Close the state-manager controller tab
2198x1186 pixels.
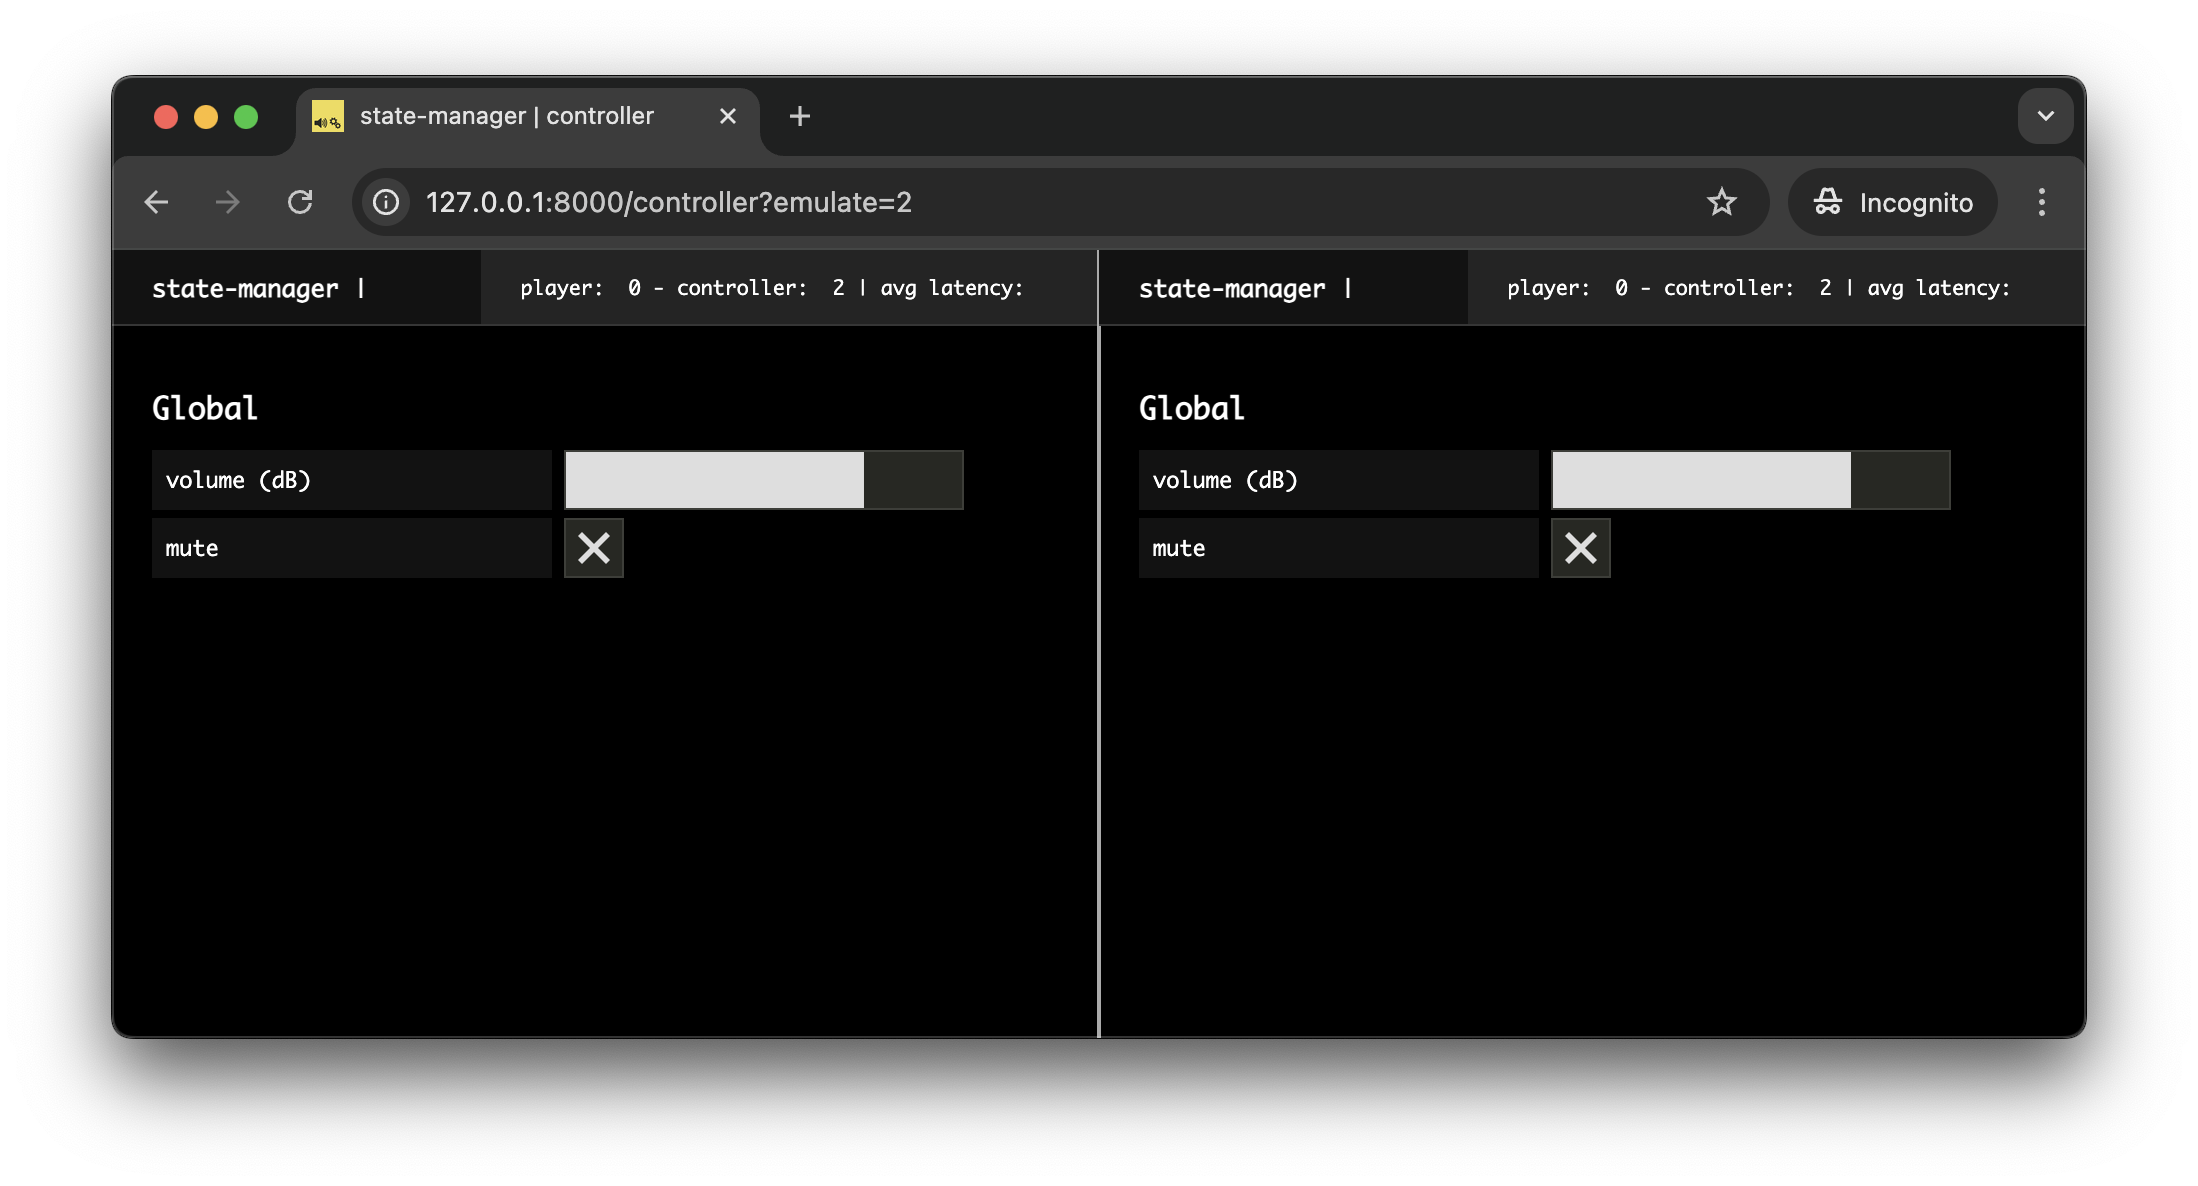pyautogui.click(x=728, y=116)
